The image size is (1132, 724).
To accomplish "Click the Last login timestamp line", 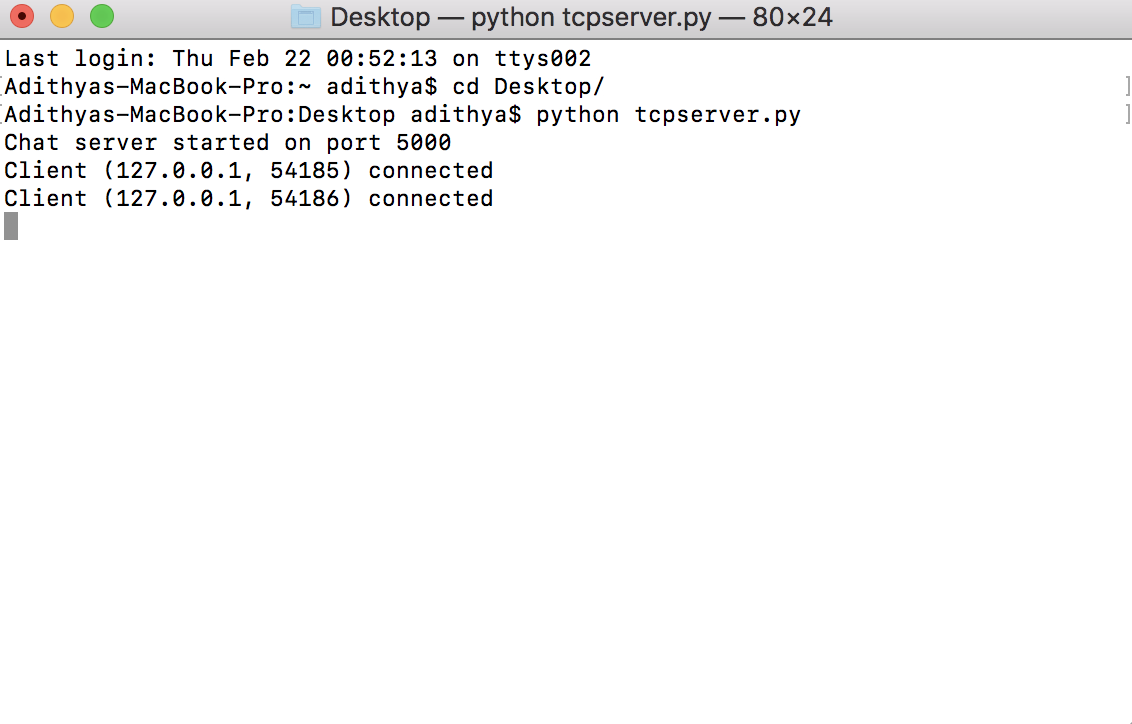I will tap(295, 58).
